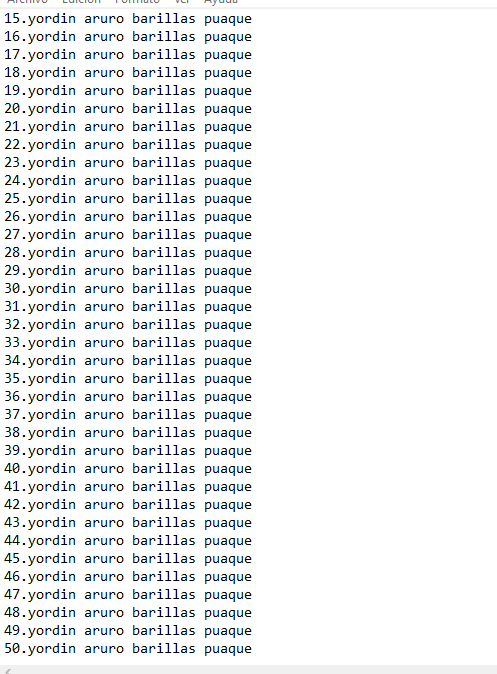Click the empty text area right of line 37
497x674 pixels.
click(374, 415)
